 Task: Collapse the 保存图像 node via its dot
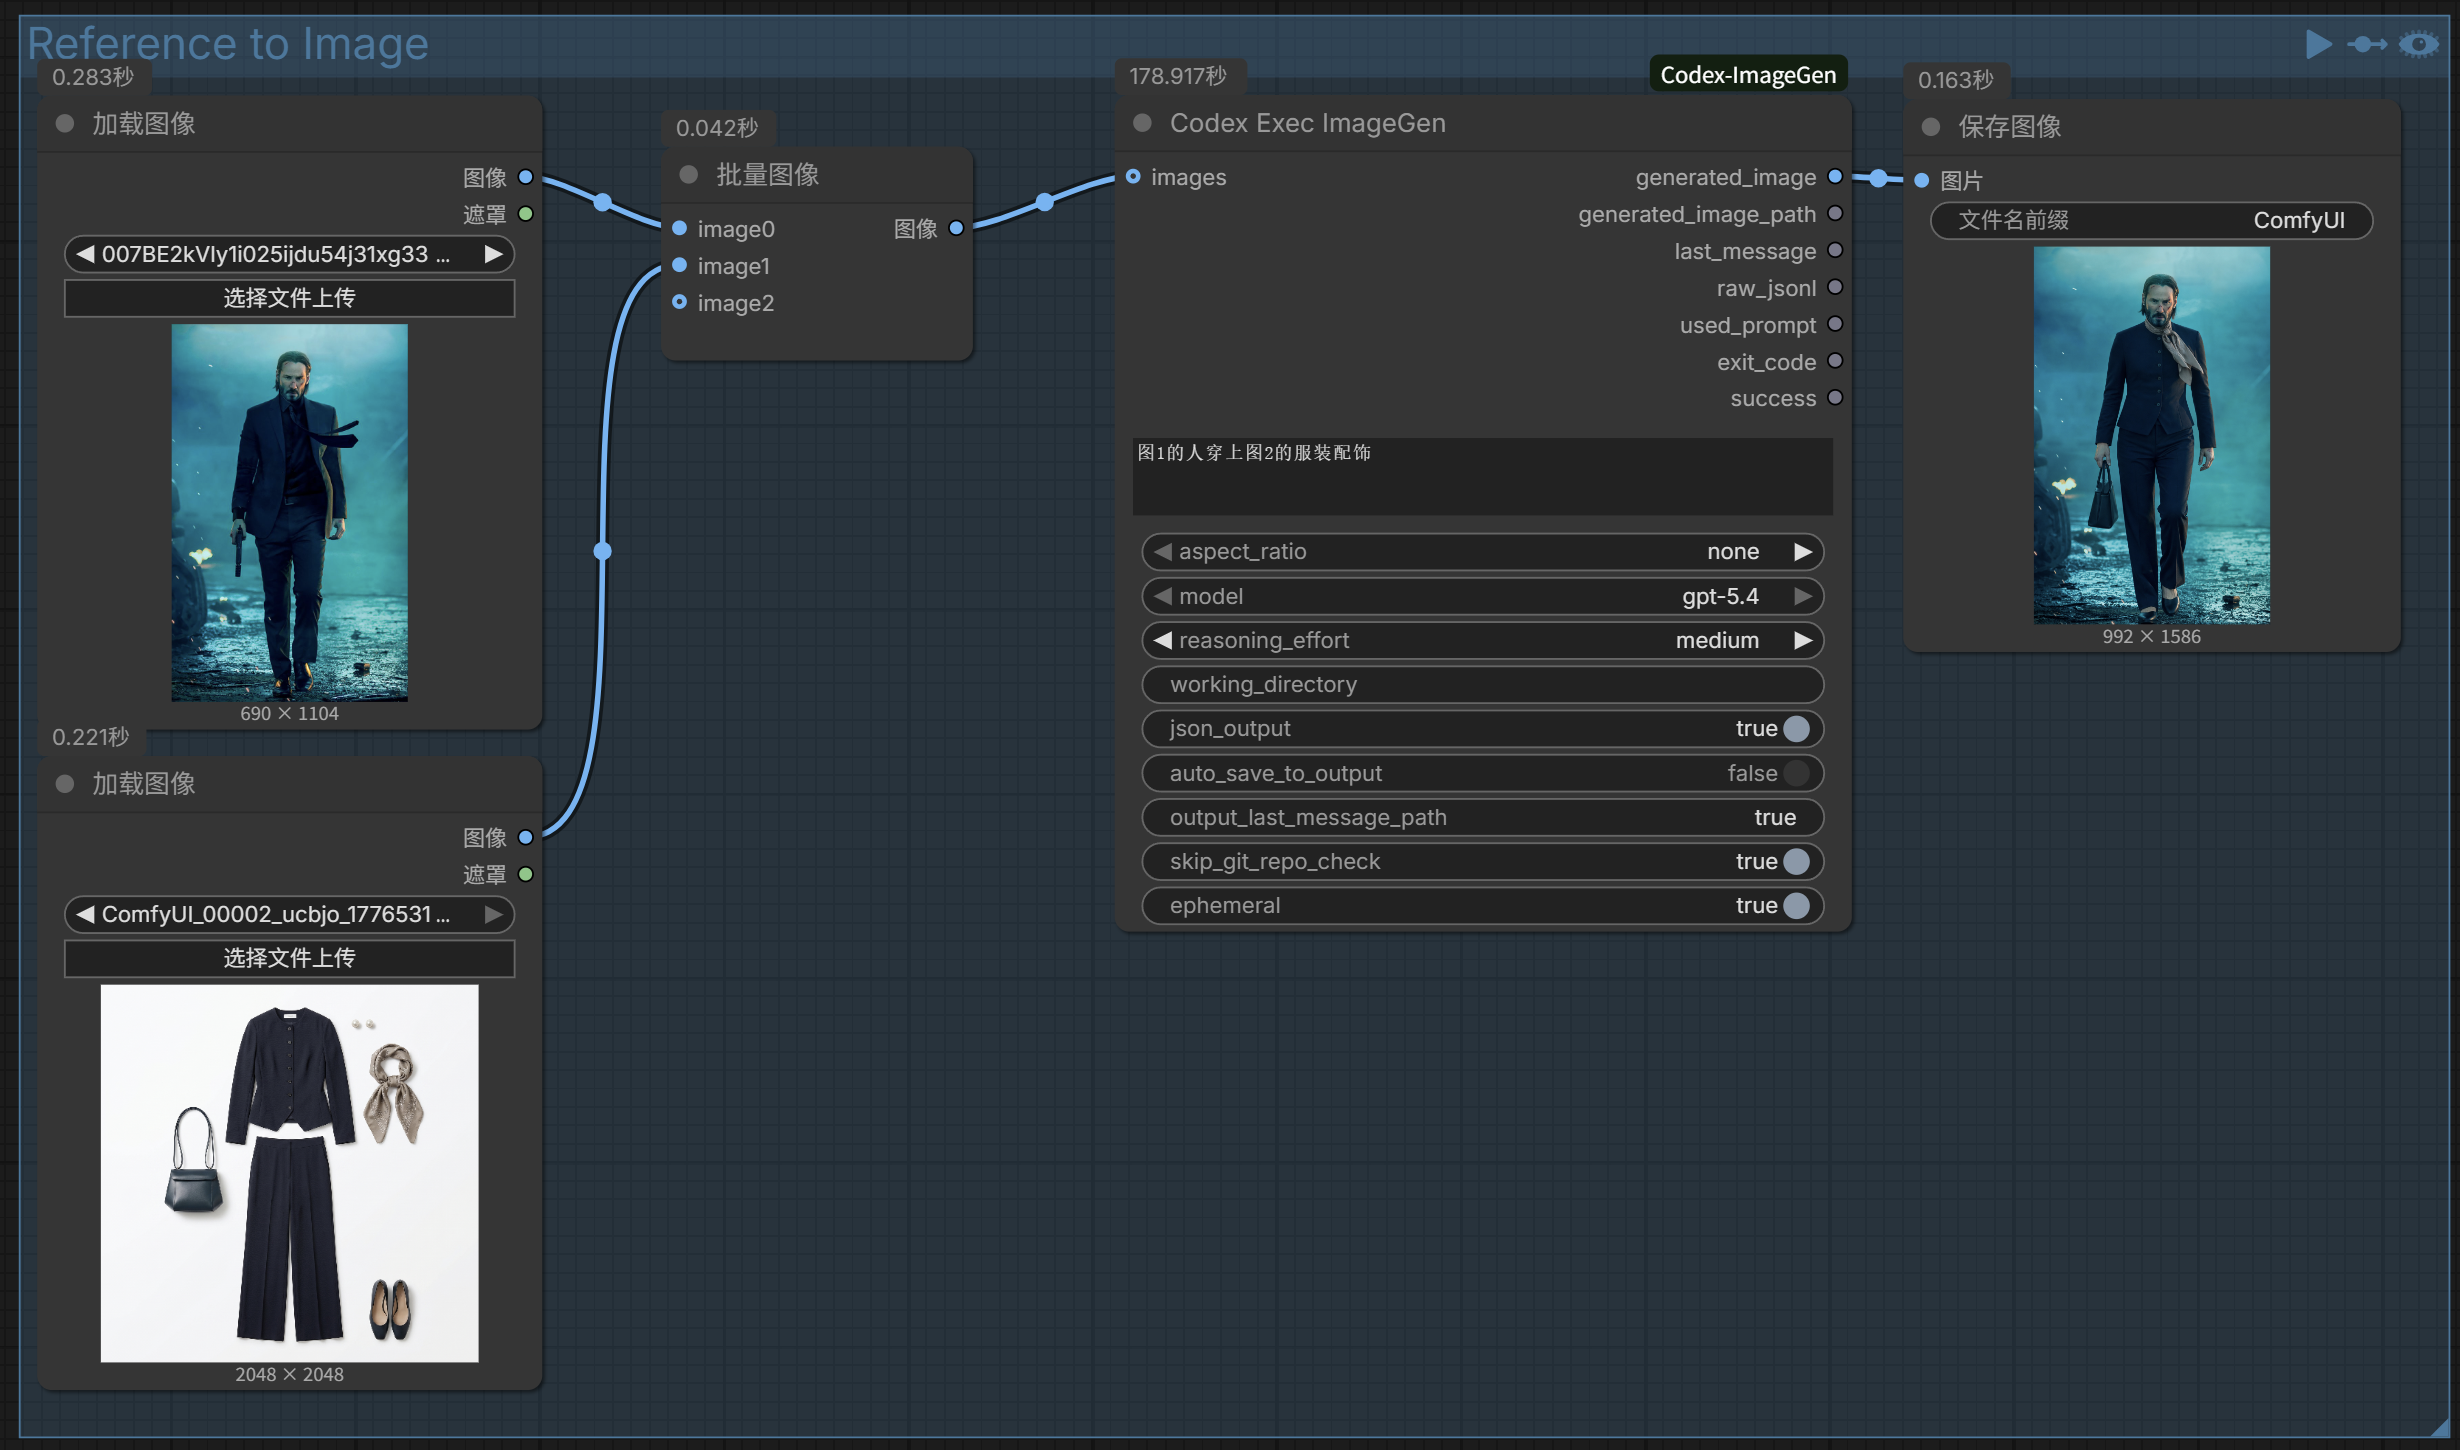[x=1931, y=127]
